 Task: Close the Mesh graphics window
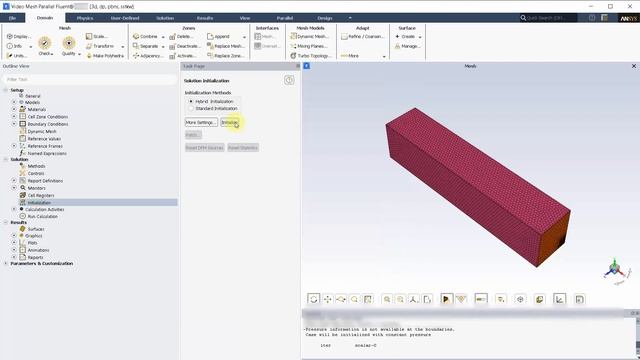(634, 66)
